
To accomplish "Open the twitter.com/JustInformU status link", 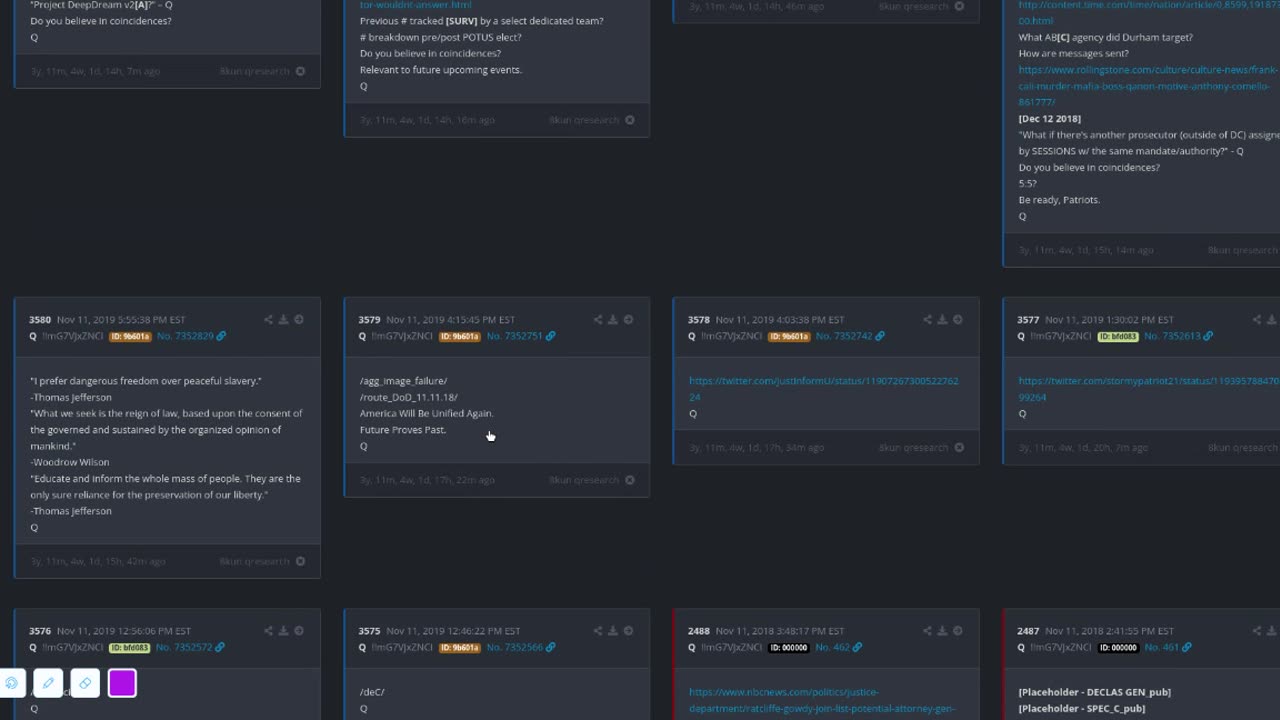I will [823, 389].
